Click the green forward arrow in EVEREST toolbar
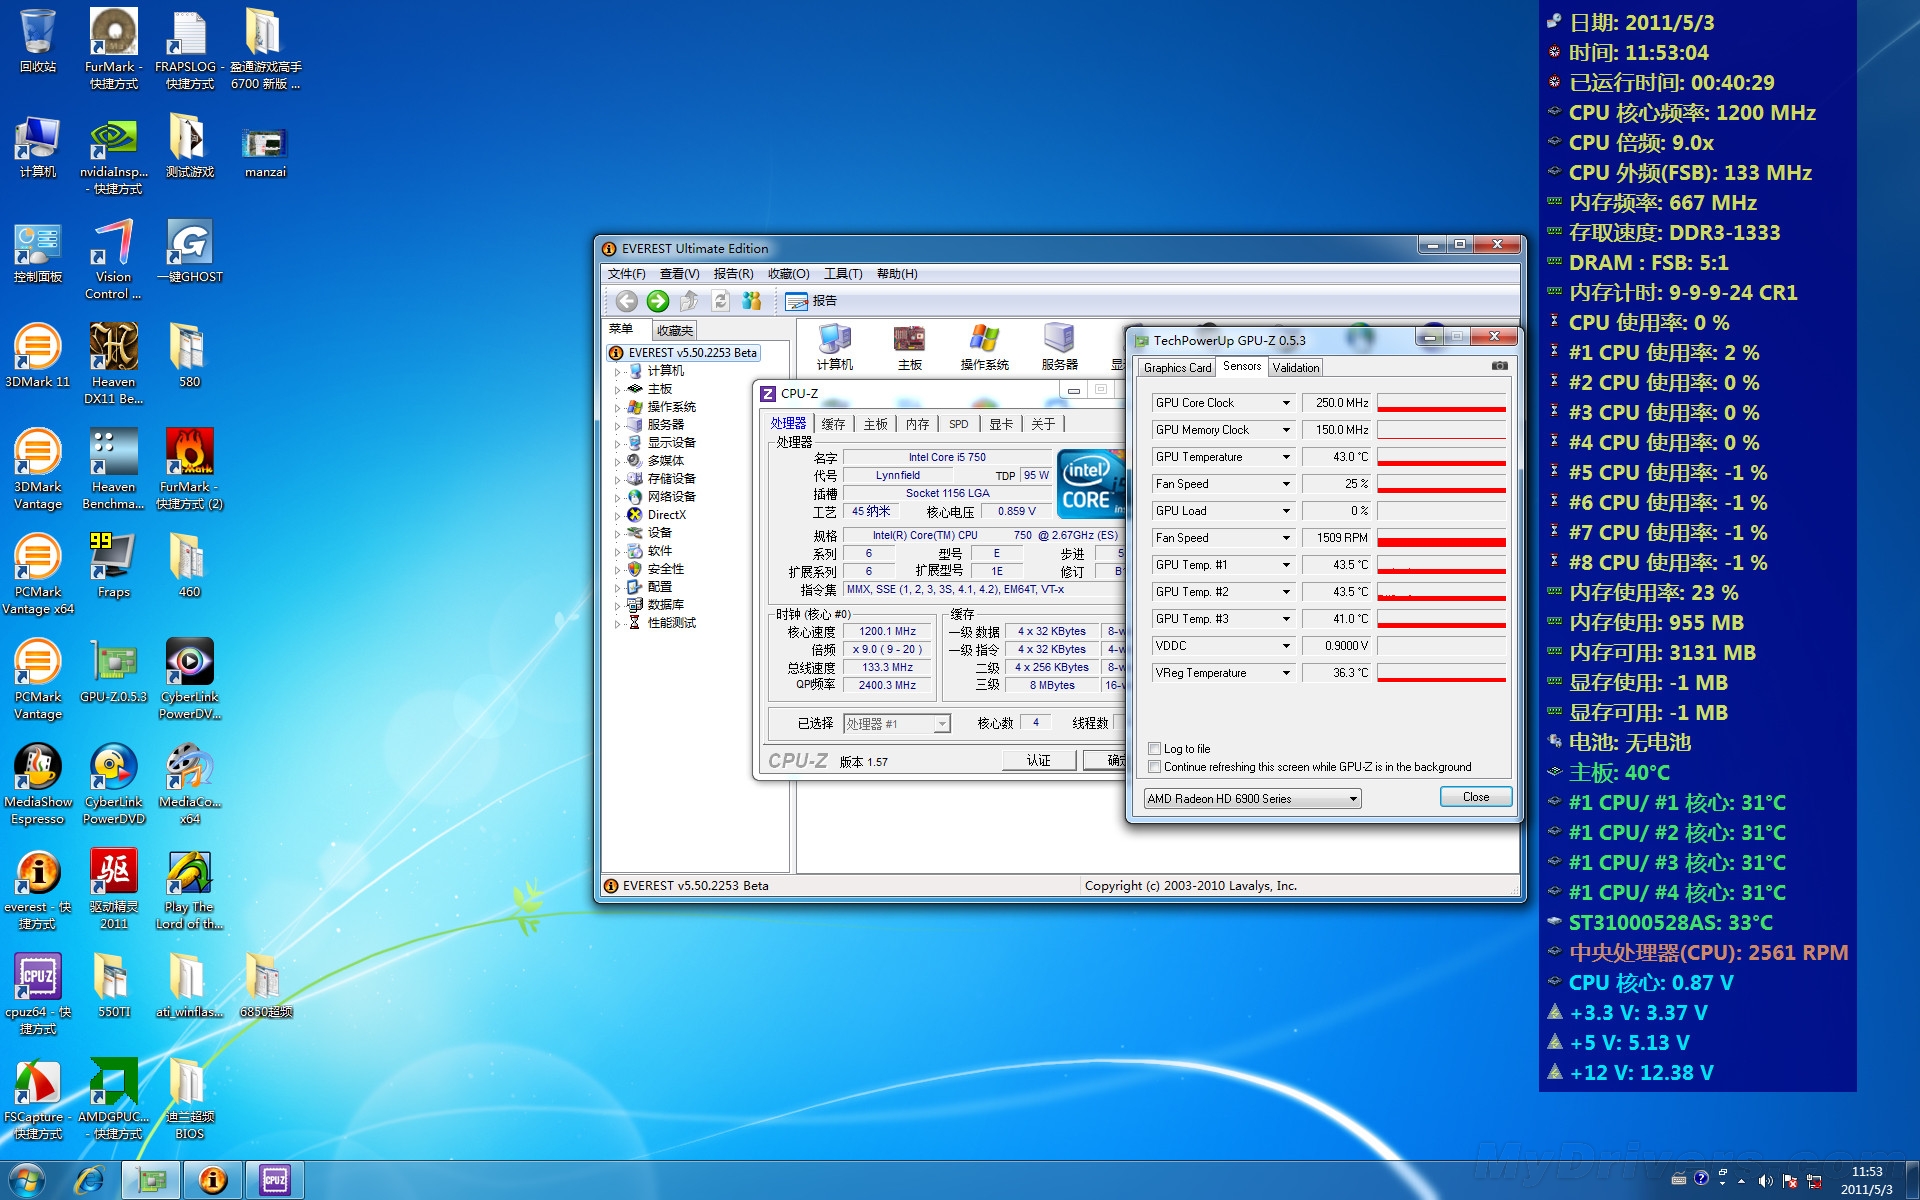The image size is (1920, 1200). [x=657, y=301]
